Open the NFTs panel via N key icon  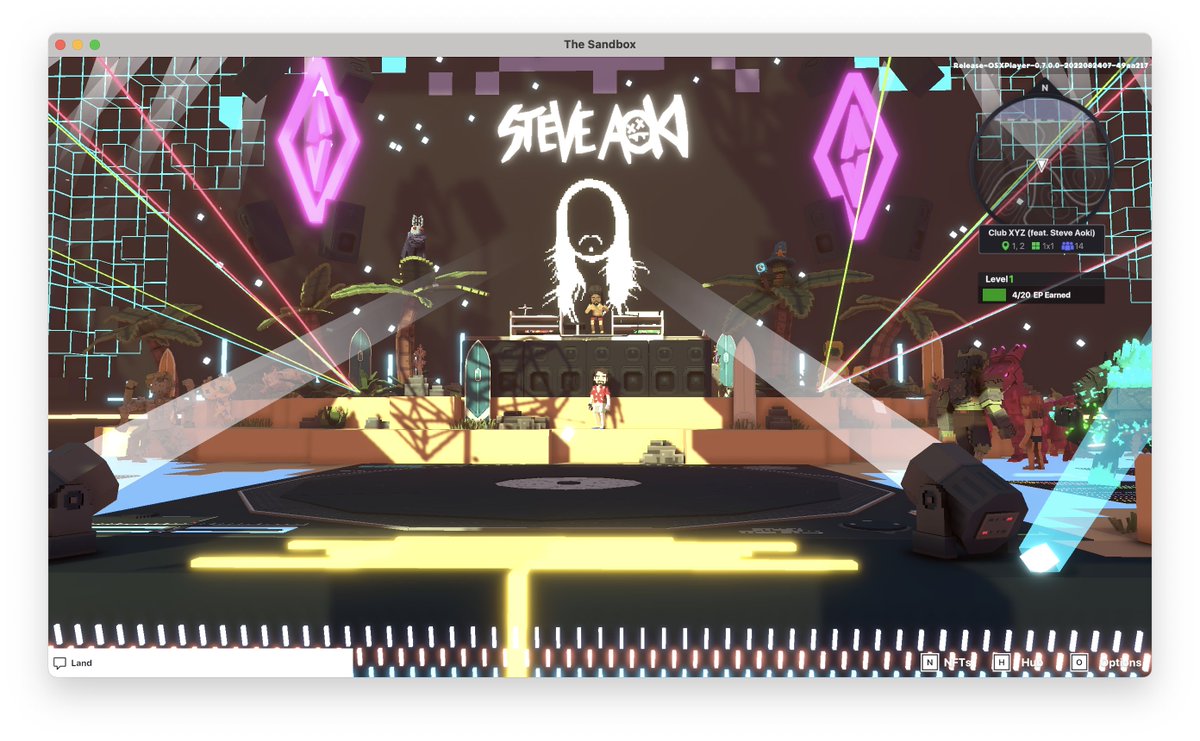930,662
